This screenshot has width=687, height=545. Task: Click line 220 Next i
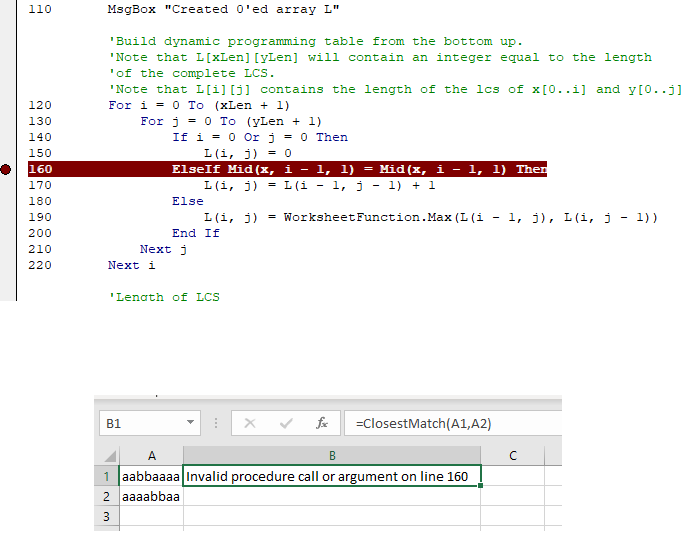click(131, 265)
